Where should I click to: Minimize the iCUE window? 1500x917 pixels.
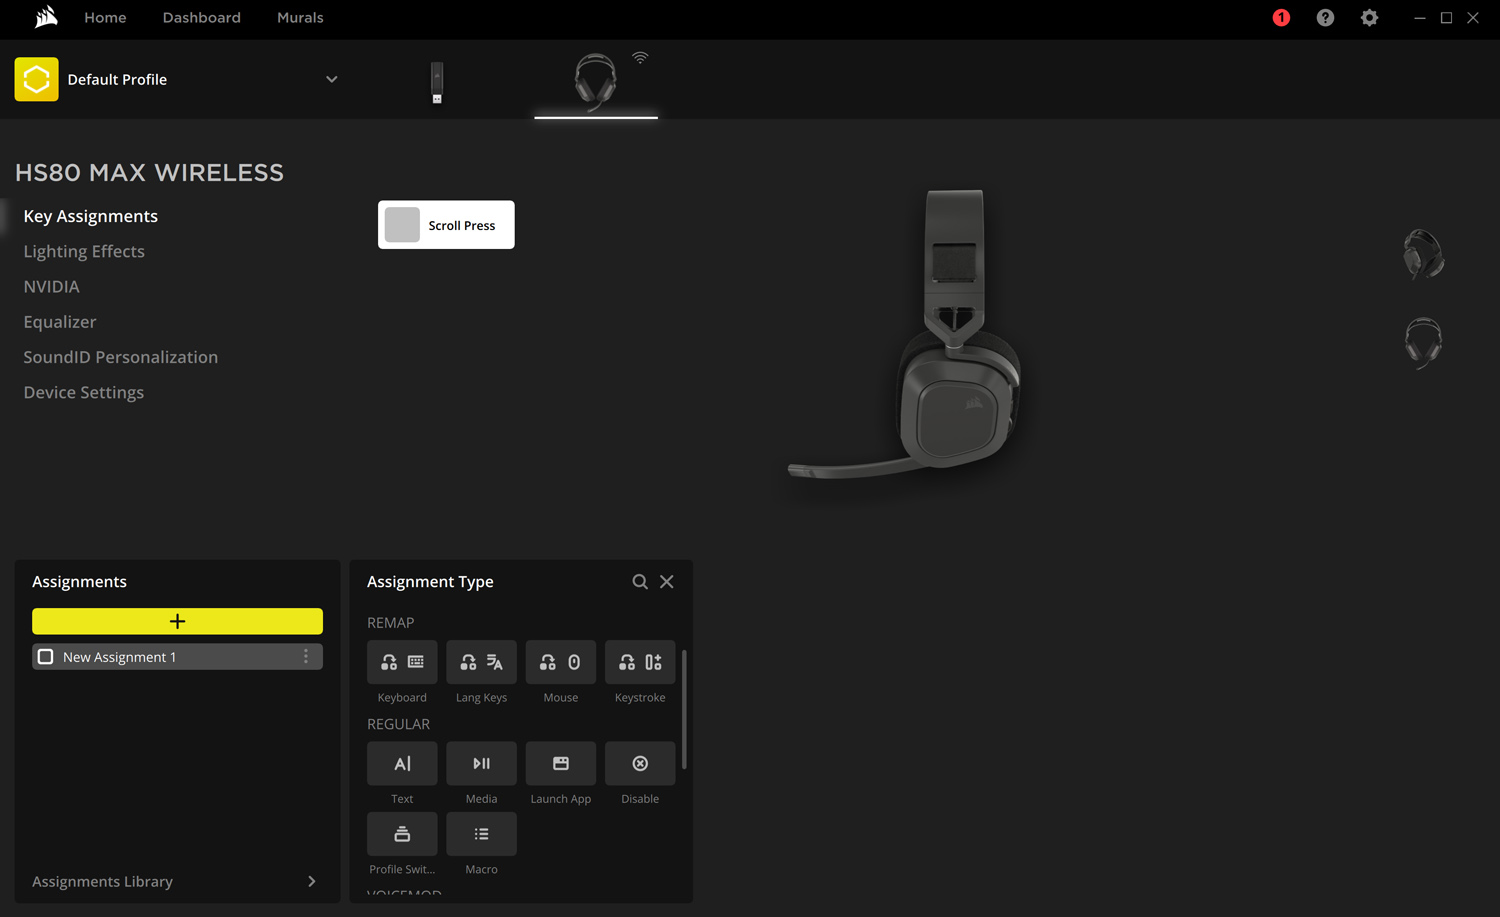coord(1419,18)
